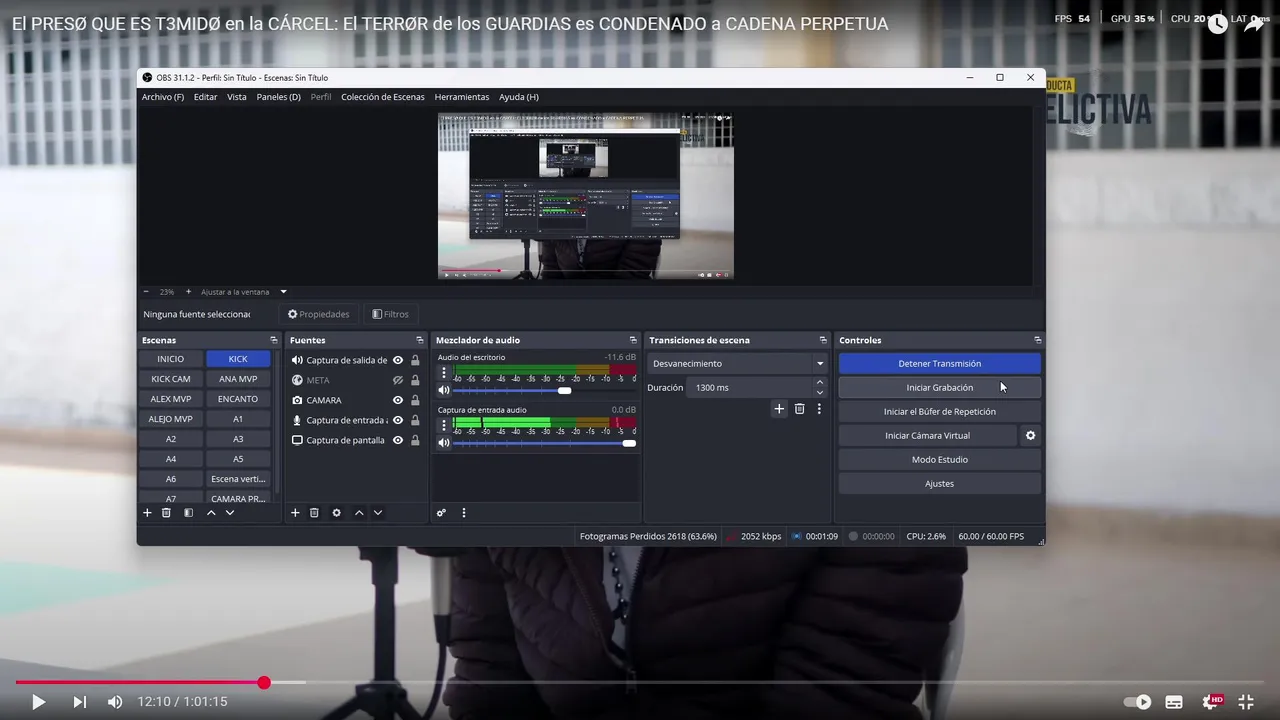Click Iniciar Grabación button
Screen dimensions: 1280x720
[940, 388]
